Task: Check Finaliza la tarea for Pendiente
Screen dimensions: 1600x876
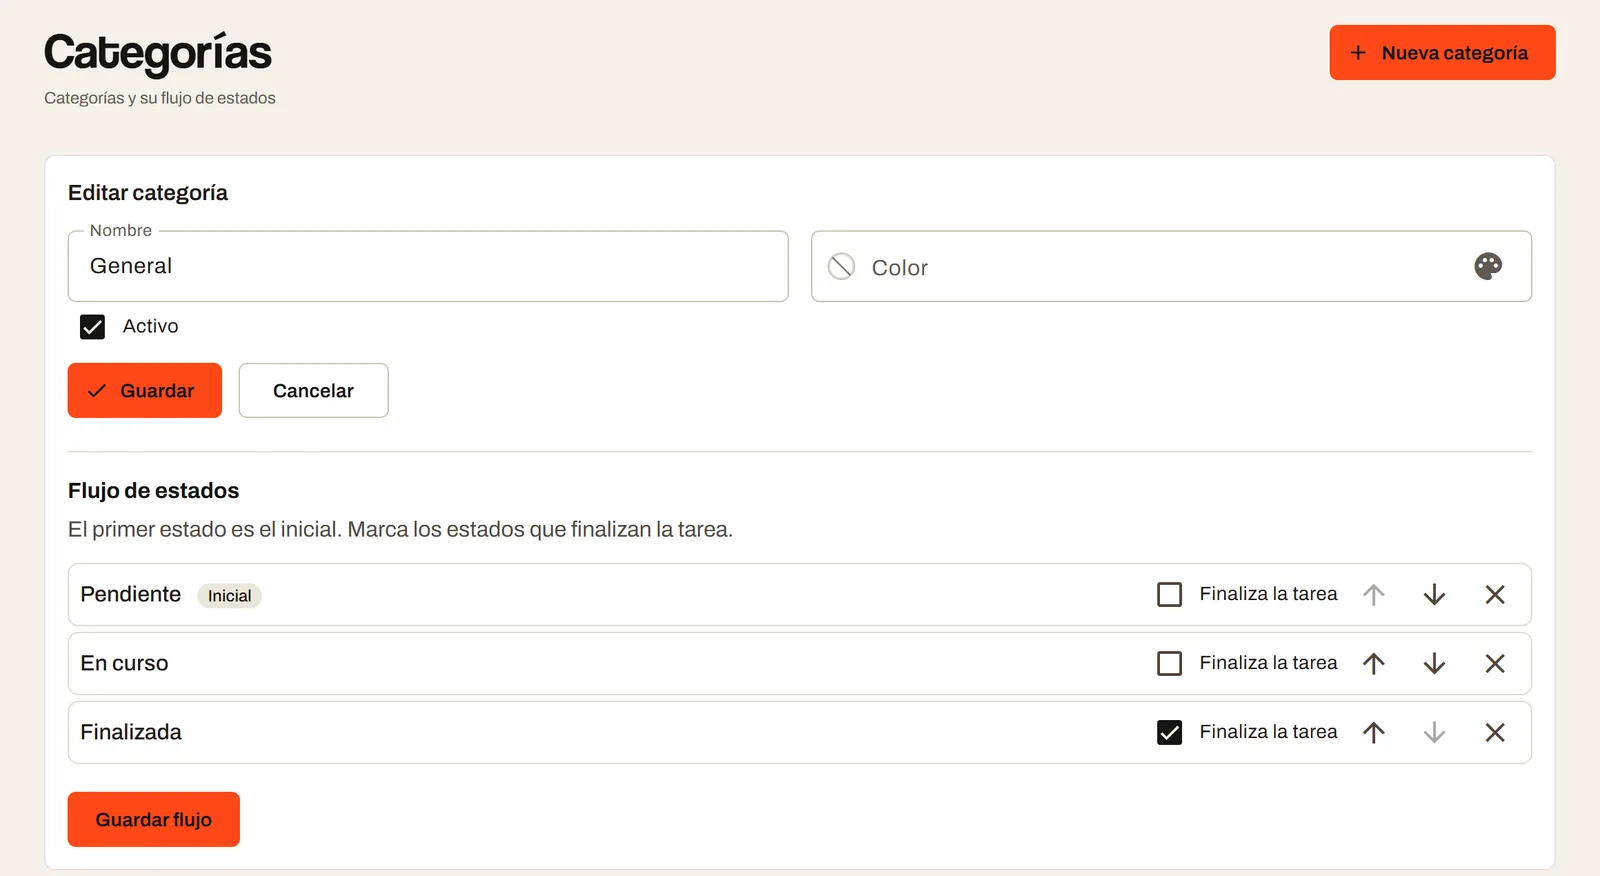Action: pos(1169,595)
